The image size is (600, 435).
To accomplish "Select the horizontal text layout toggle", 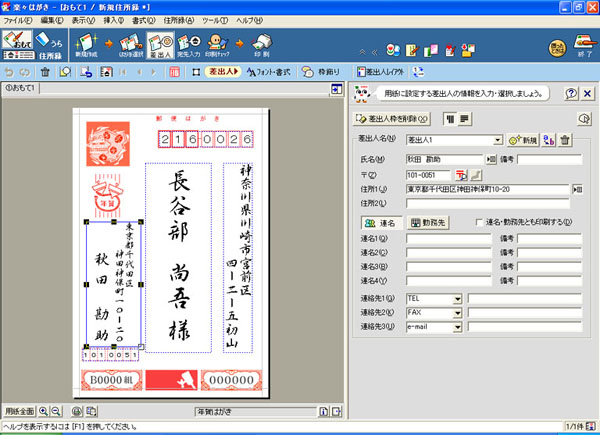I will pos(466,118).
